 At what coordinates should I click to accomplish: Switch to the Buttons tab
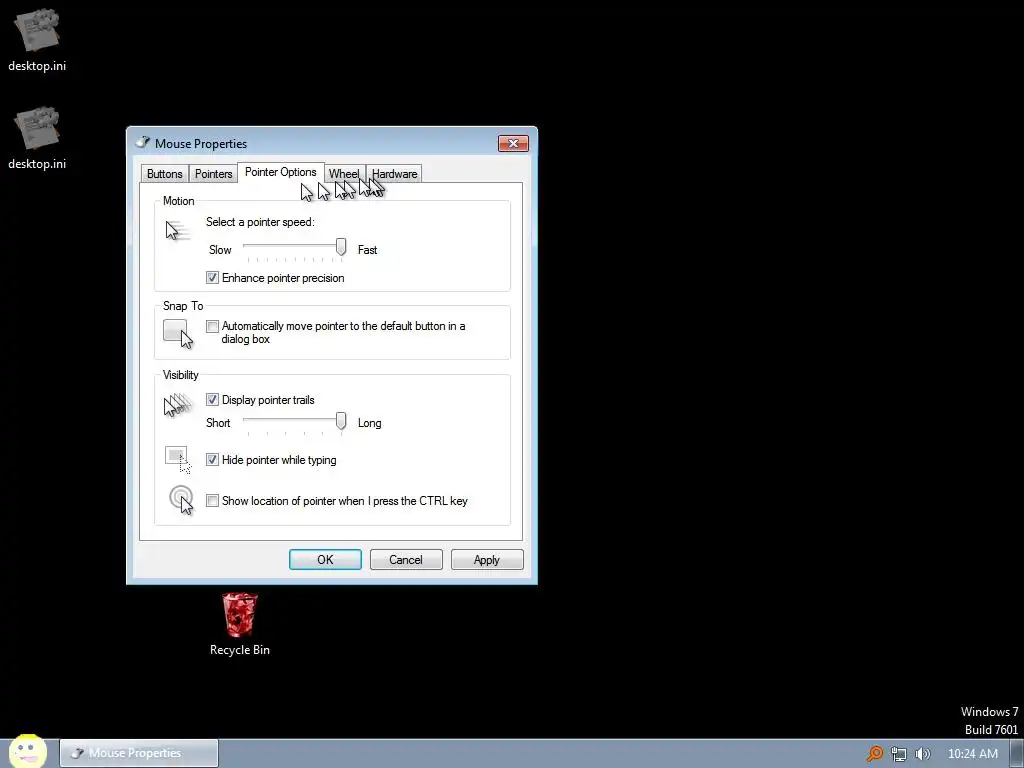[165, 174]
